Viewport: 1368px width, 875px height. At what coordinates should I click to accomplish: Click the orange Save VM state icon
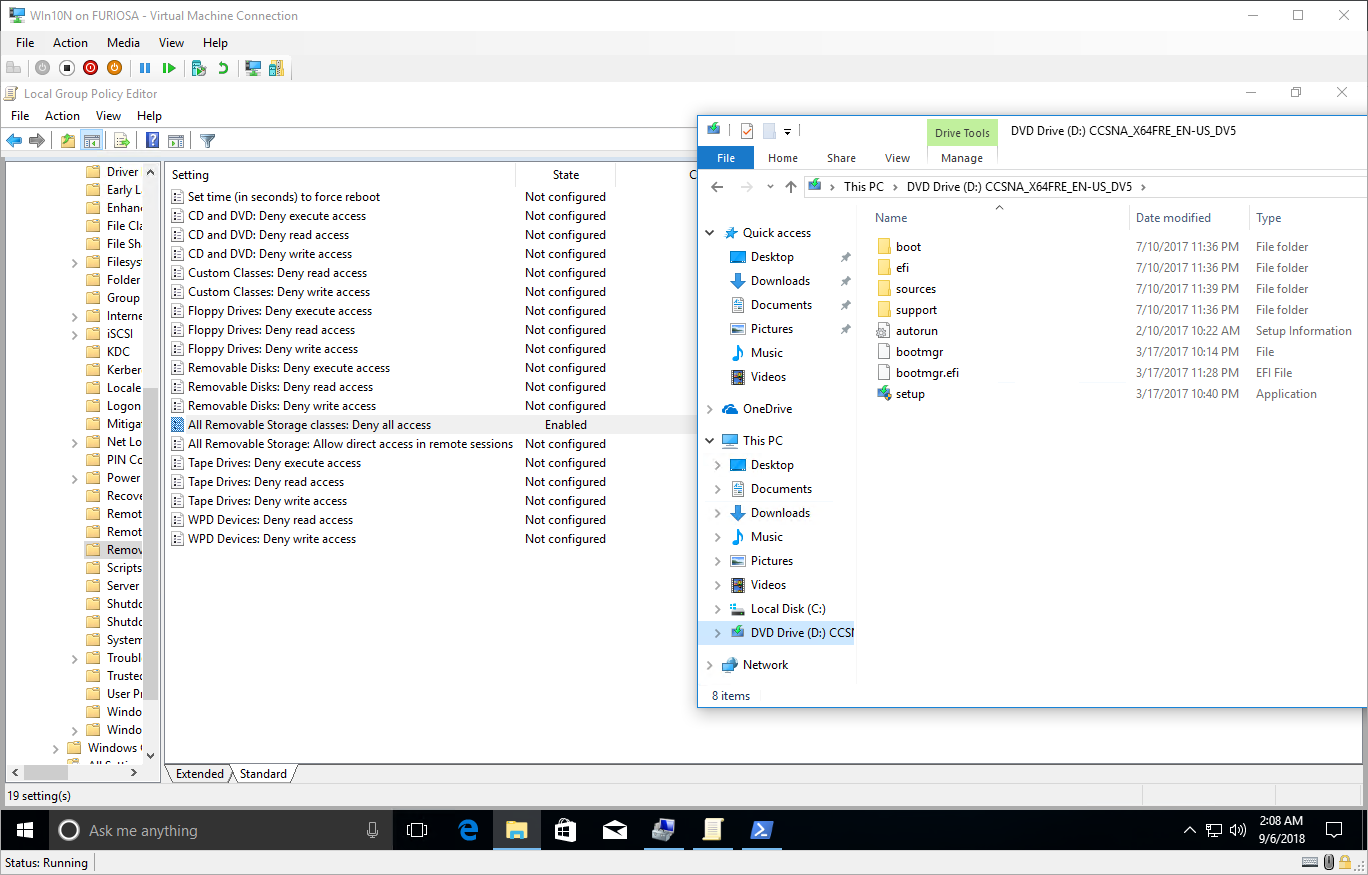(x=114, y=68)
